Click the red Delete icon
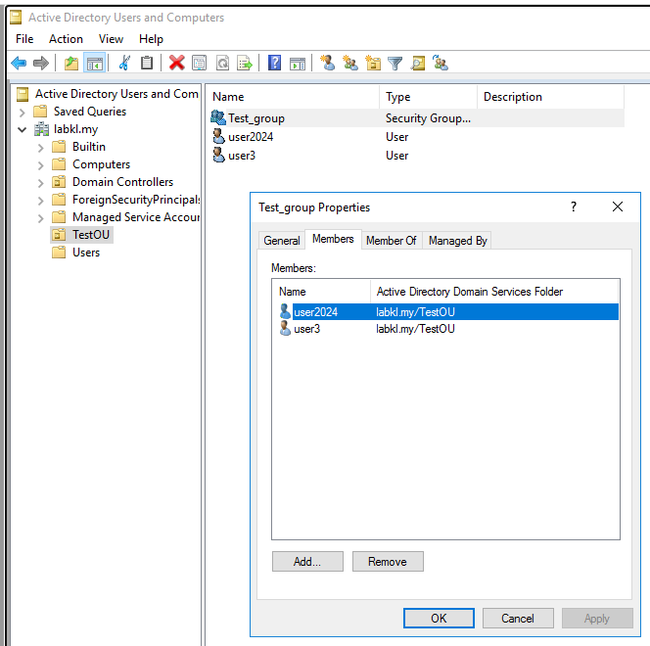Viewport: 650px width, 646px height. (x=177, y=63)
